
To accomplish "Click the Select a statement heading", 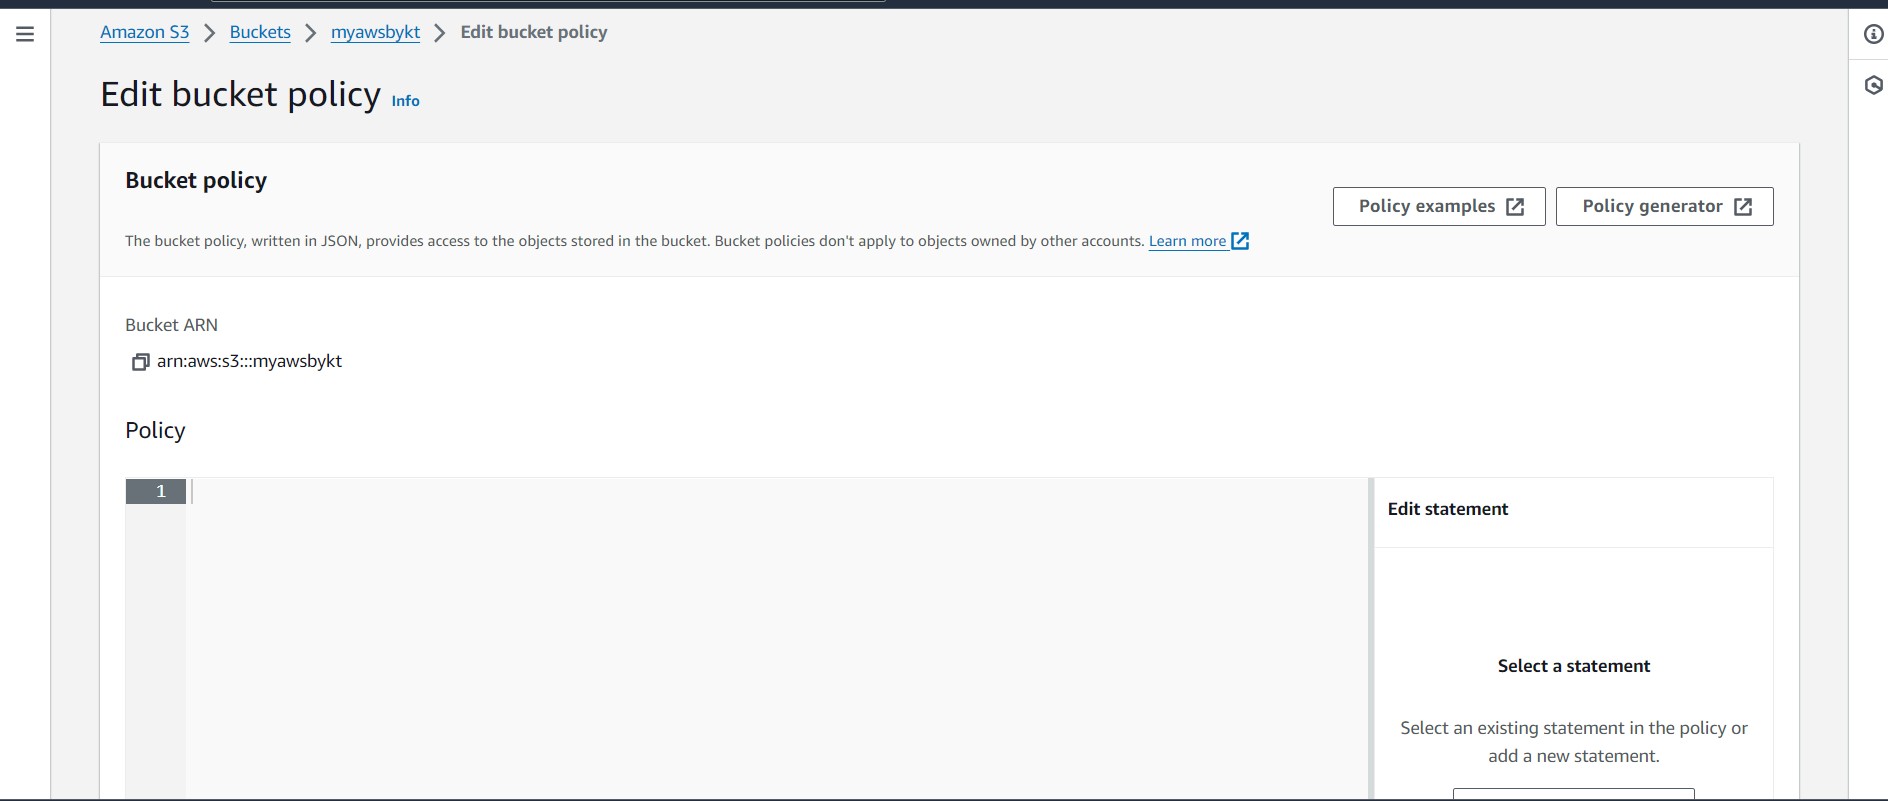I will click(1573, 666).
